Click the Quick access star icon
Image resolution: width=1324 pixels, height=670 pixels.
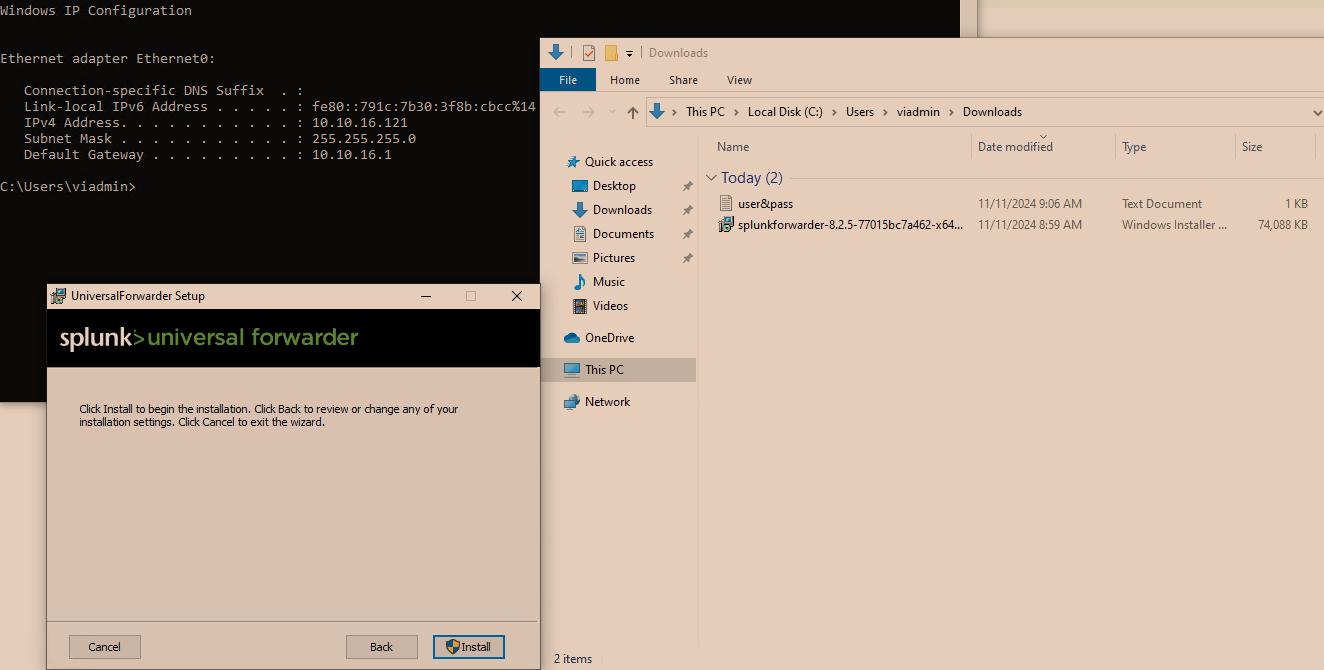(x=573, y=162)
